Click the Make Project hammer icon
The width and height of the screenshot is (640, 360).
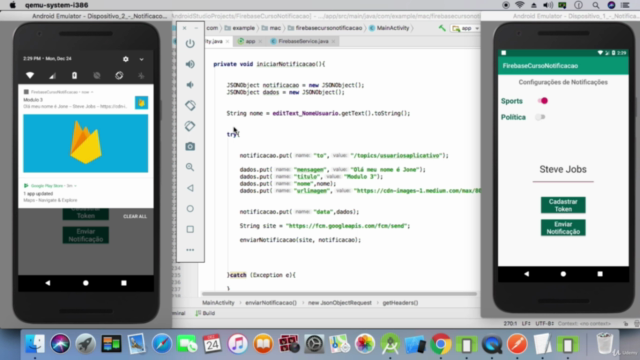(x=442, y=28)
